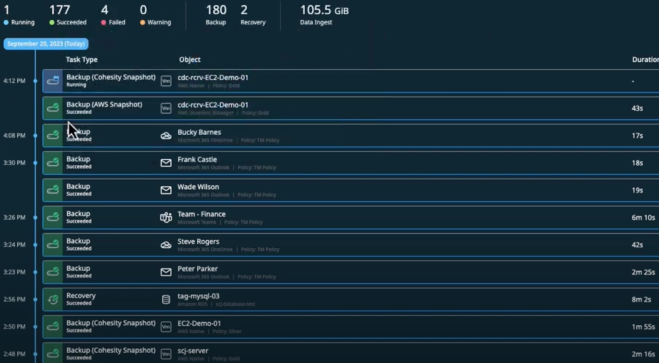Click the Recovery task type label

(81, 296)
